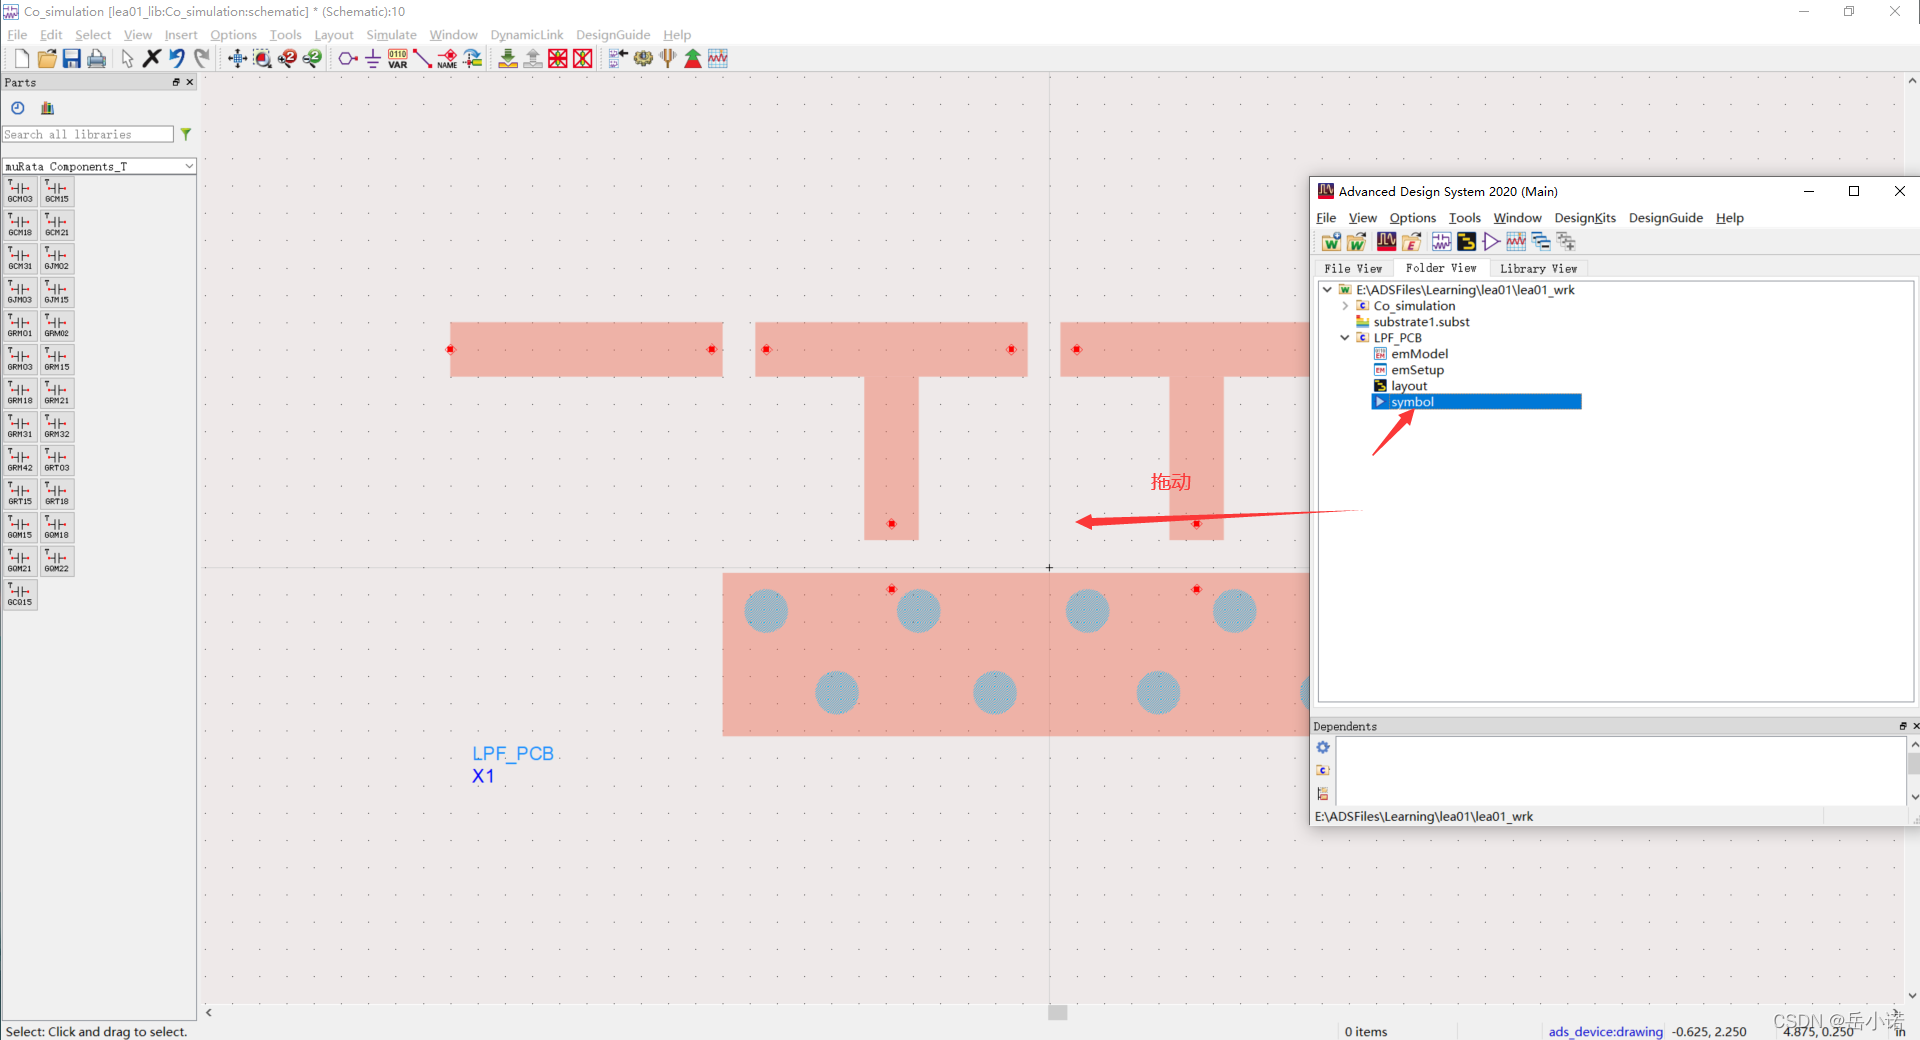Activate the select pointer tool

(127, 59)
